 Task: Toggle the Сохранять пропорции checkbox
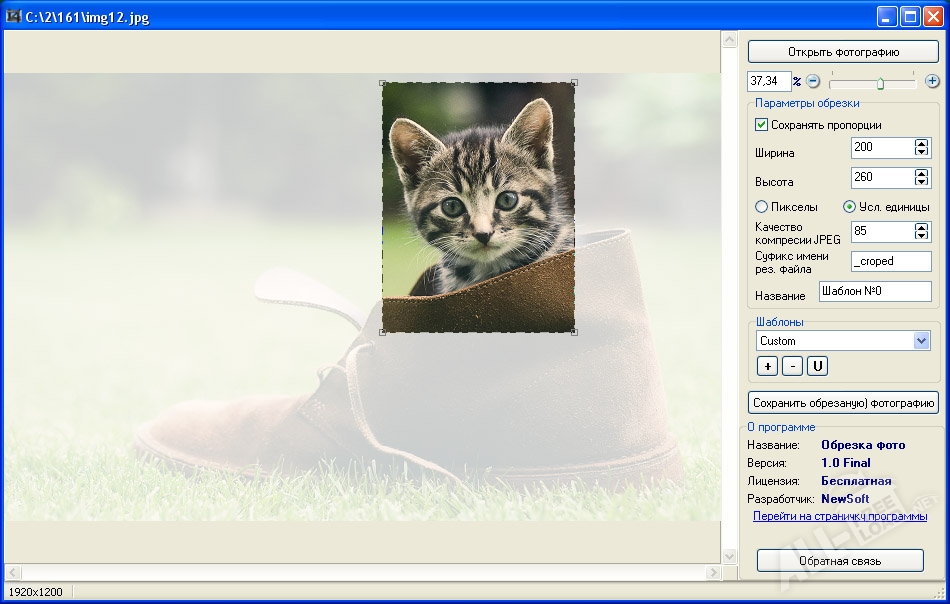pyautogui.click(x=762, y=125)
